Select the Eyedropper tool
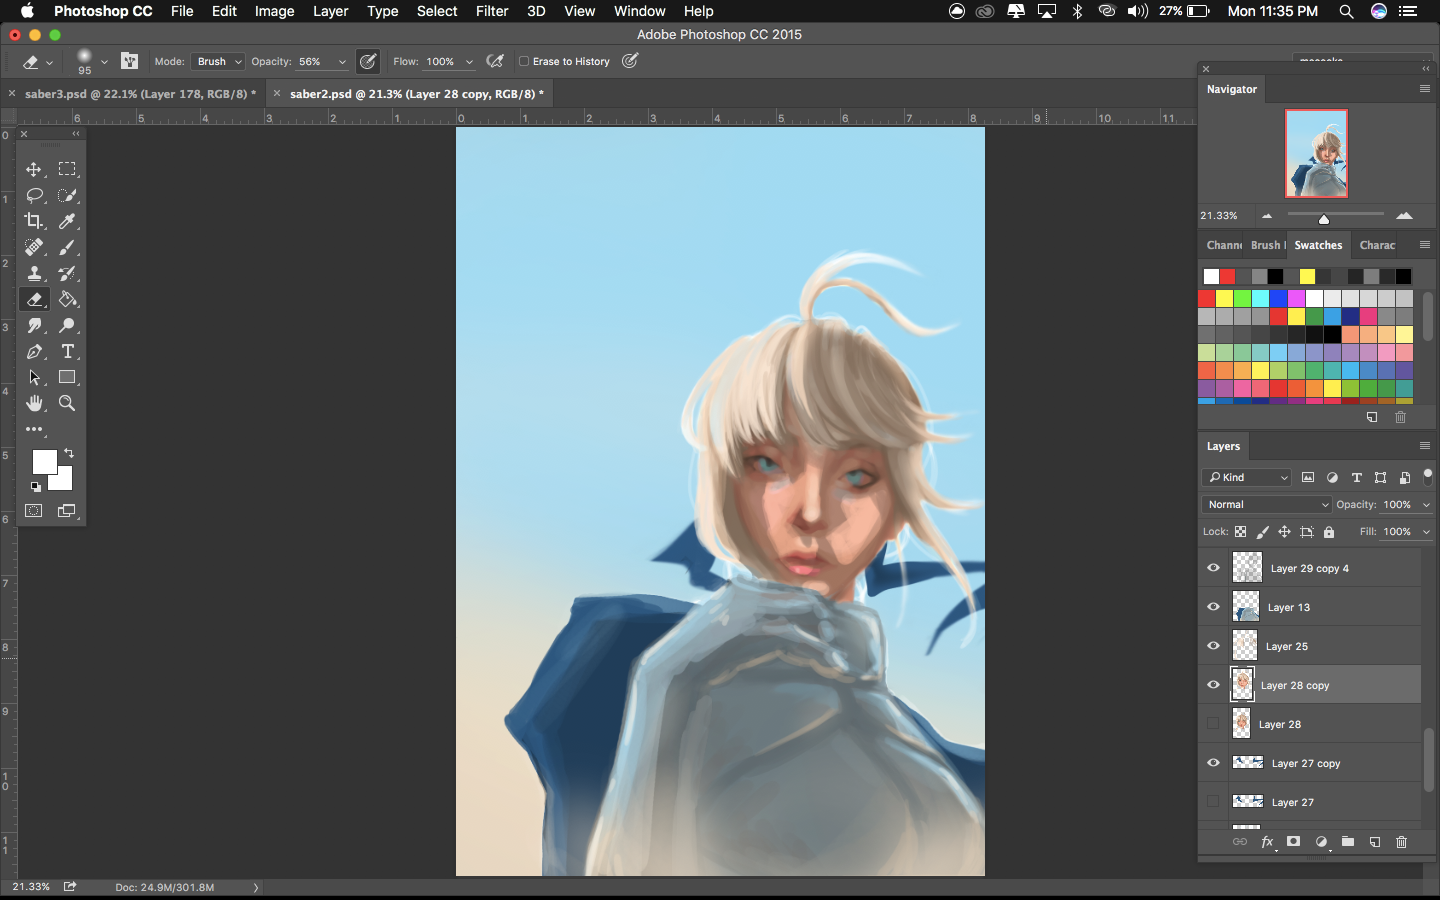The image size is (1440, 900). pyautogui.click(x=67, y=221)
